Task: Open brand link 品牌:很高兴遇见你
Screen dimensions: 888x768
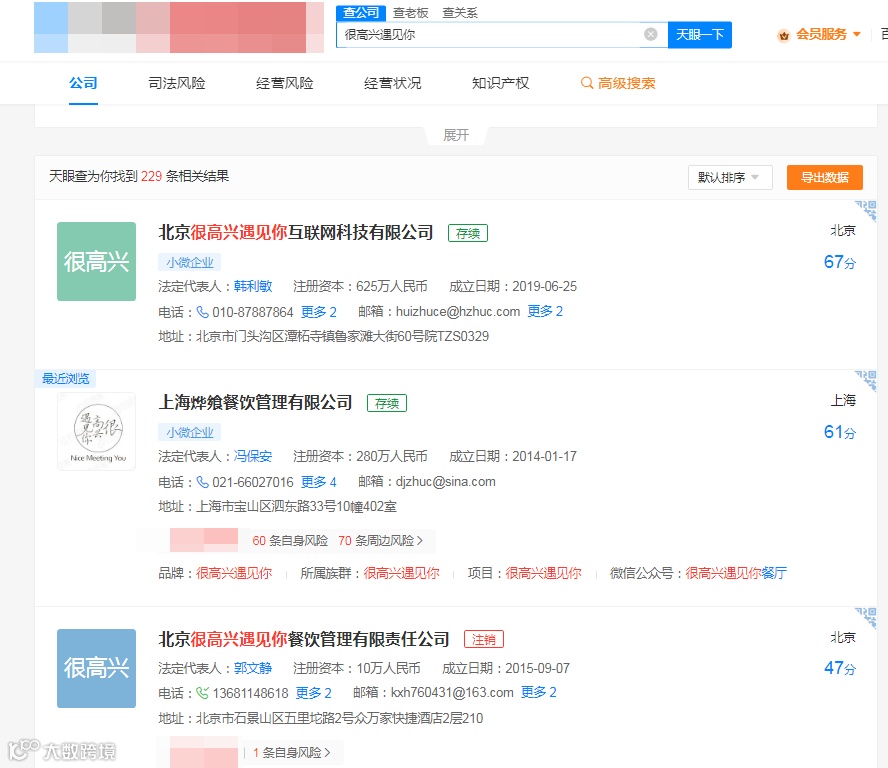Action: coord(234,573)
